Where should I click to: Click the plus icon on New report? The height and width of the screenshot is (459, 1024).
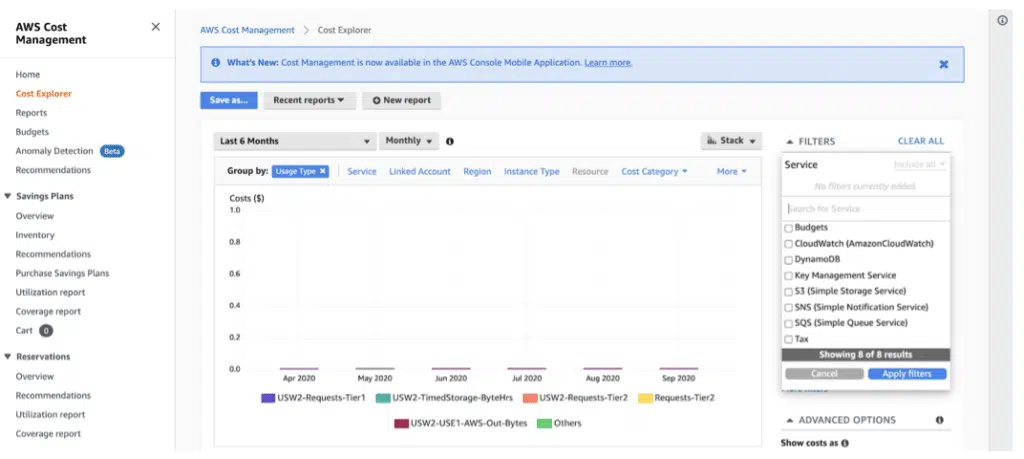376,101
